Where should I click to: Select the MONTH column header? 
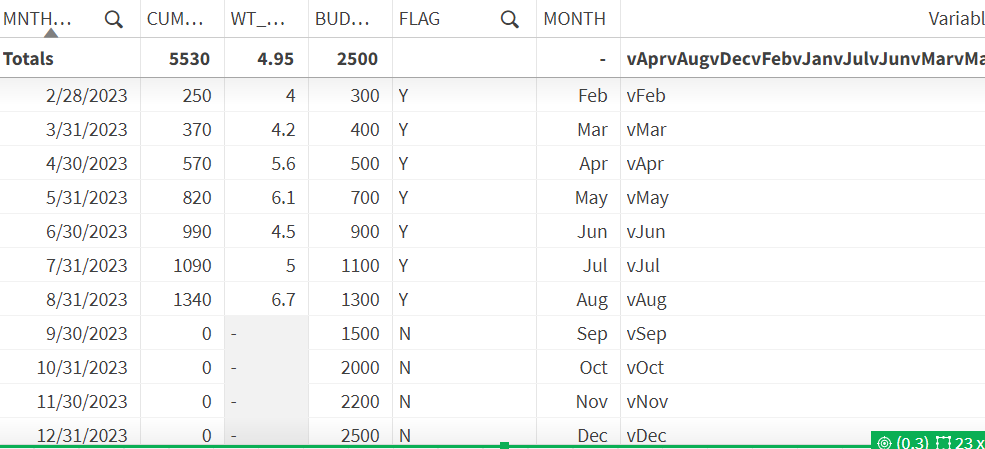(x=574, y=19)
